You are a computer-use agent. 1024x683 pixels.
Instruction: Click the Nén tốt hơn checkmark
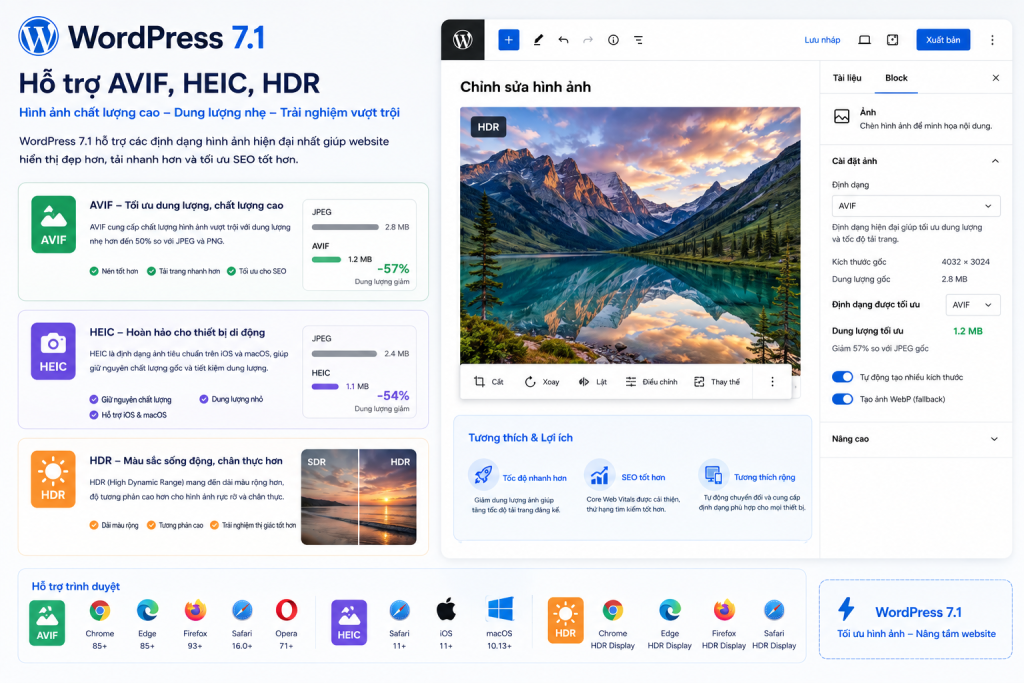coord(94,271)
